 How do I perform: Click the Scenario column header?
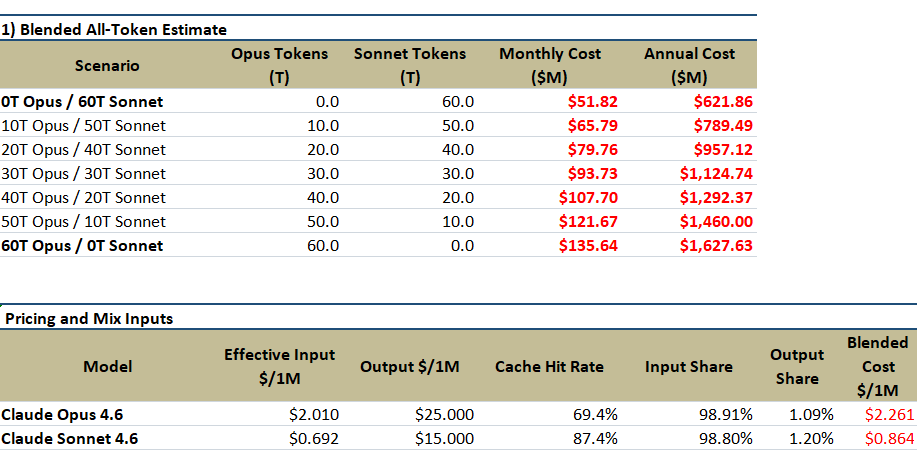pyautogui.click(x=107, y=66)
